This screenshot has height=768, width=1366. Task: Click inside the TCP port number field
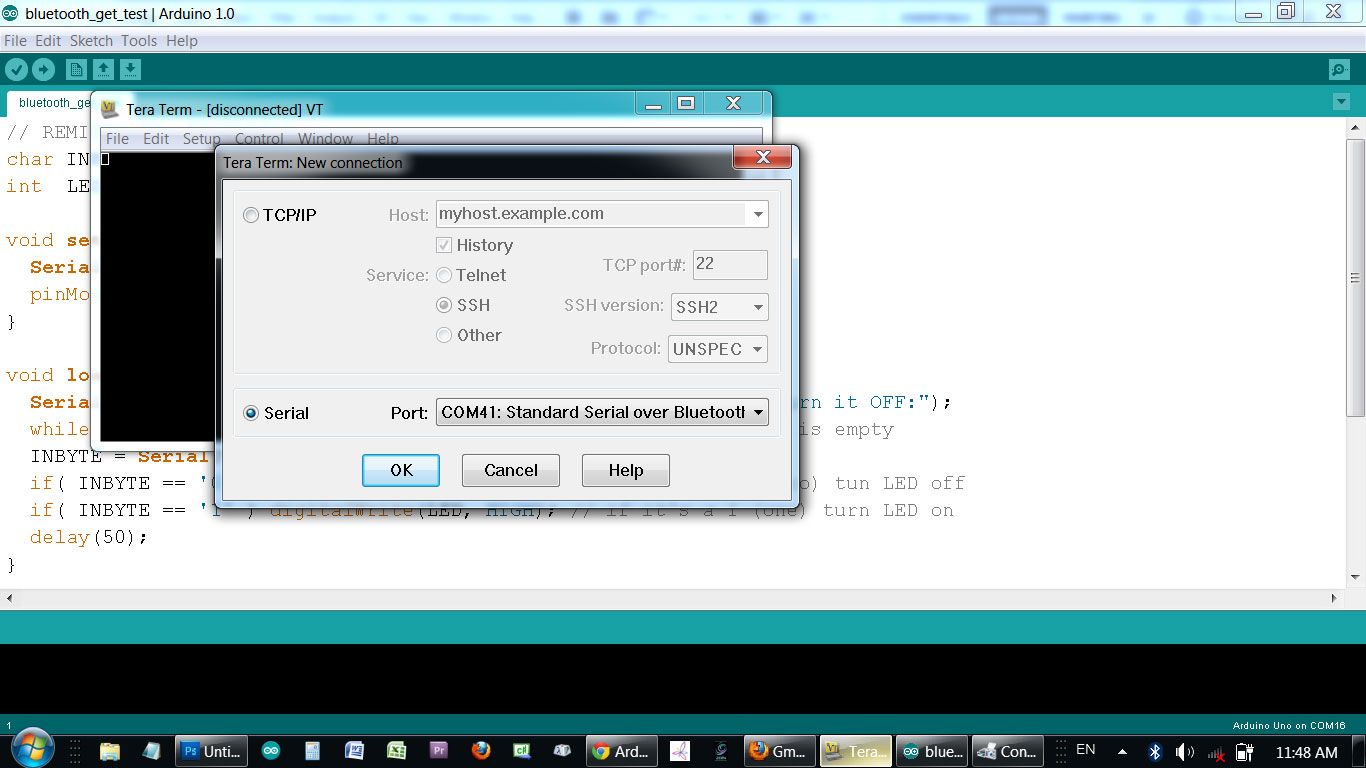tap(729, 264)
